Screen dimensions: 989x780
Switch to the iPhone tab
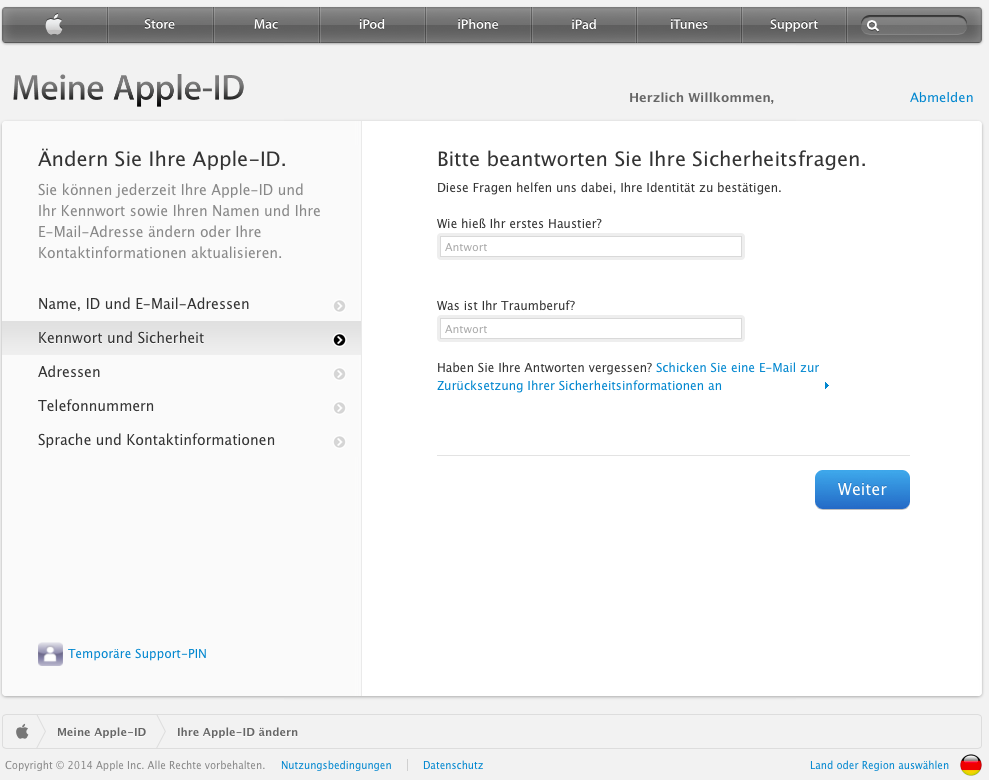pyautogui.click(x=478, y=25)
